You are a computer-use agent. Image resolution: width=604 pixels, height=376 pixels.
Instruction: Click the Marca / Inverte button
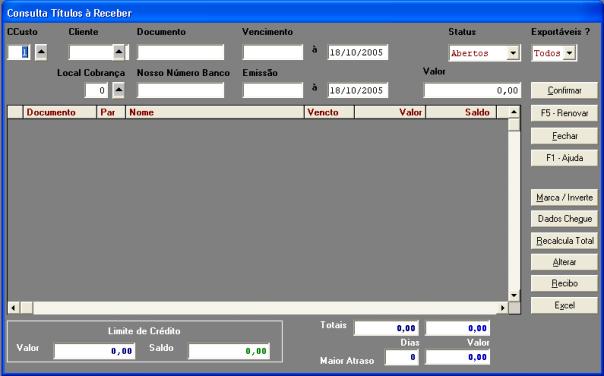coord(564,198)
